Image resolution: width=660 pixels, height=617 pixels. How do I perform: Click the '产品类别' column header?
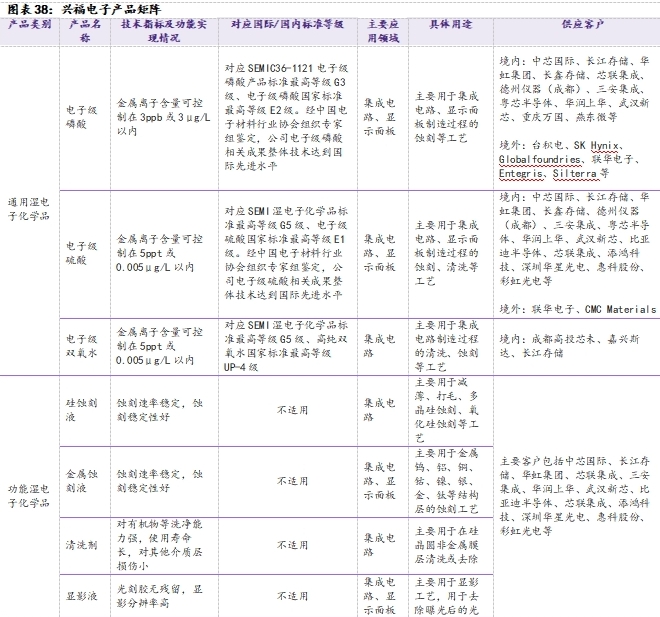point(29,24)
